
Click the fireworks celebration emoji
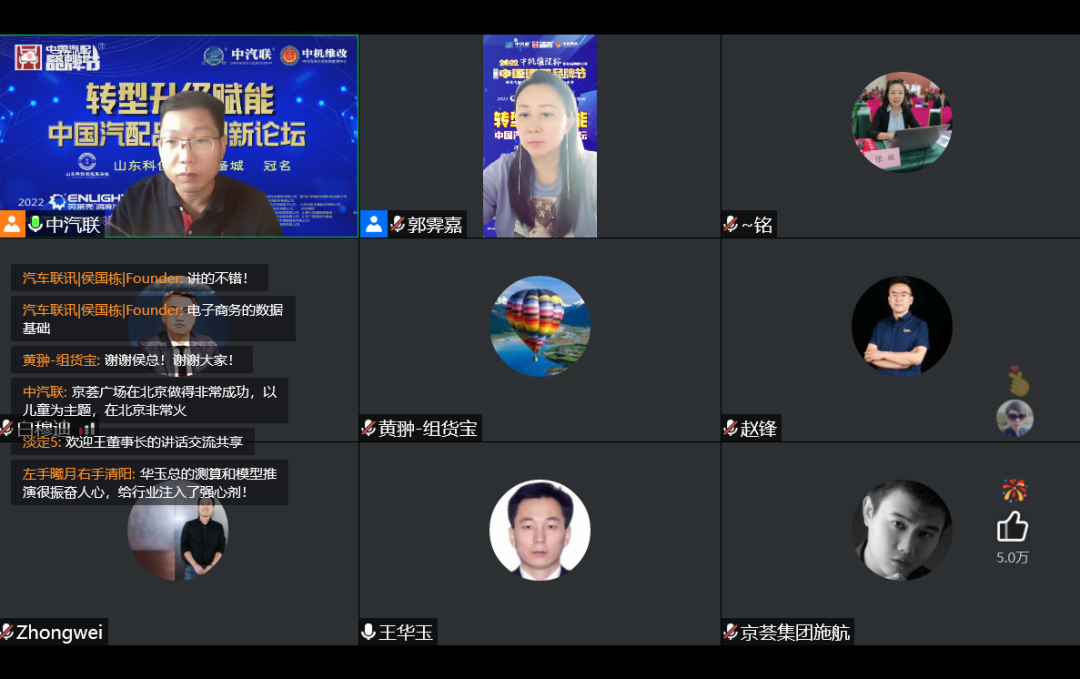coord(1014,490)
